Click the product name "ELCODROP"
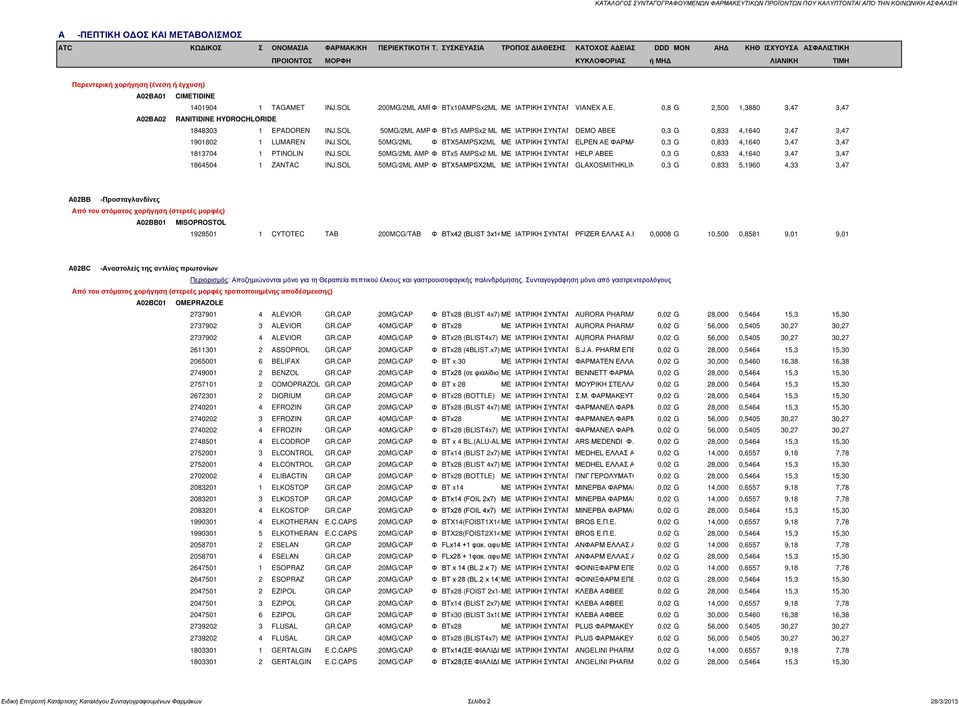 tap(291, 442)
